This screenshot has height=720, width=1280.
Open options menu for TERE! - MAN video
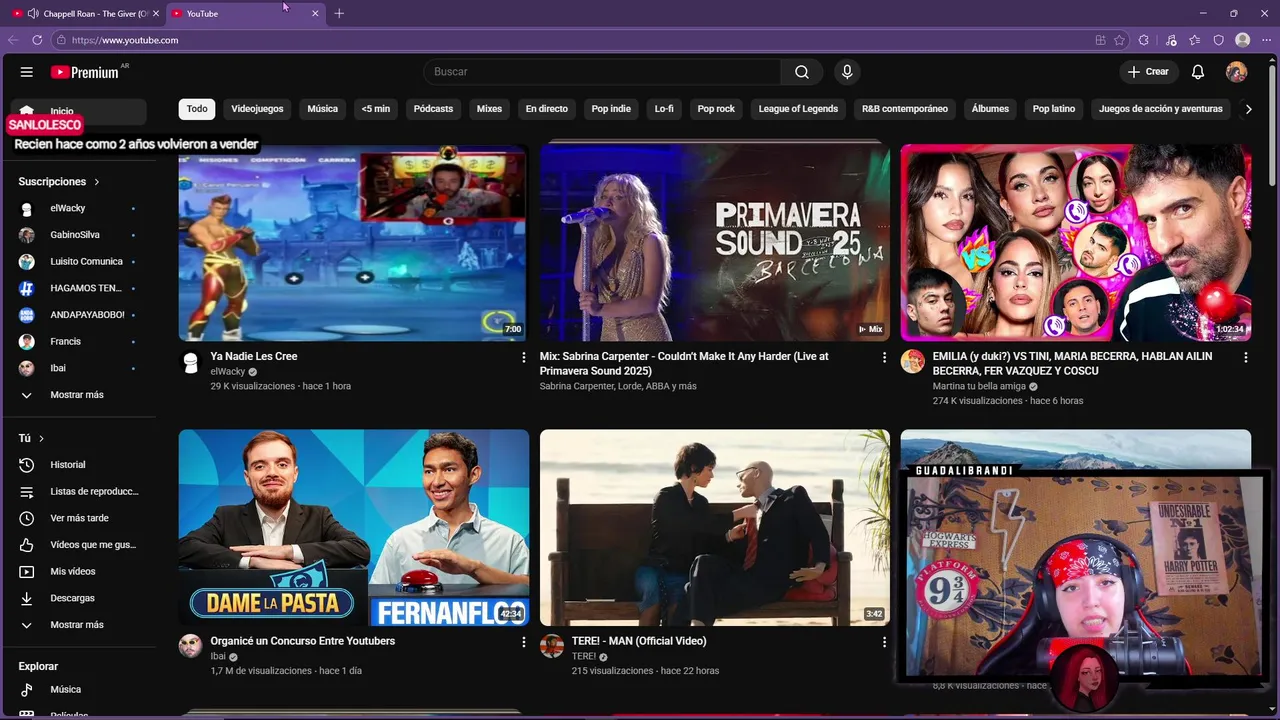(884, 642)
